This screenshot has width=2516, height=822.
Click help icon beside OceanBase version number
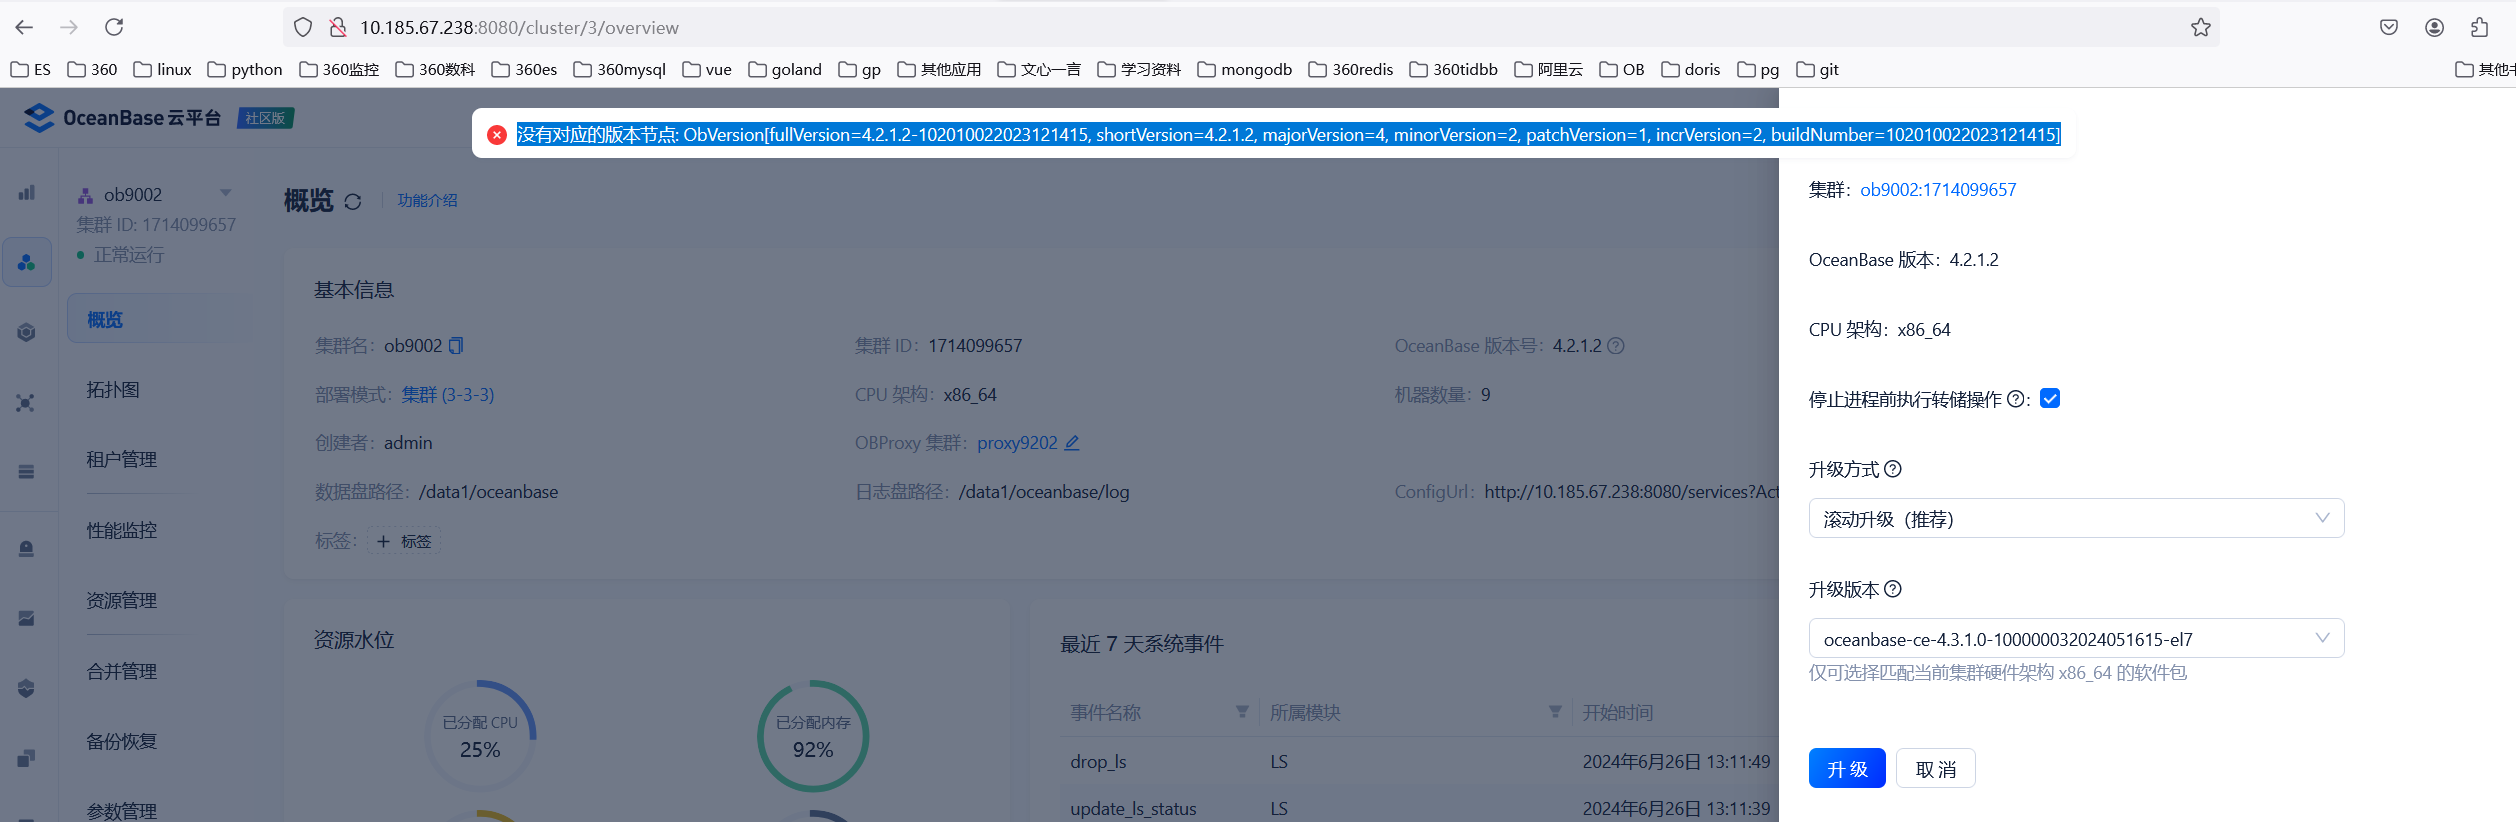[1616, 345]
